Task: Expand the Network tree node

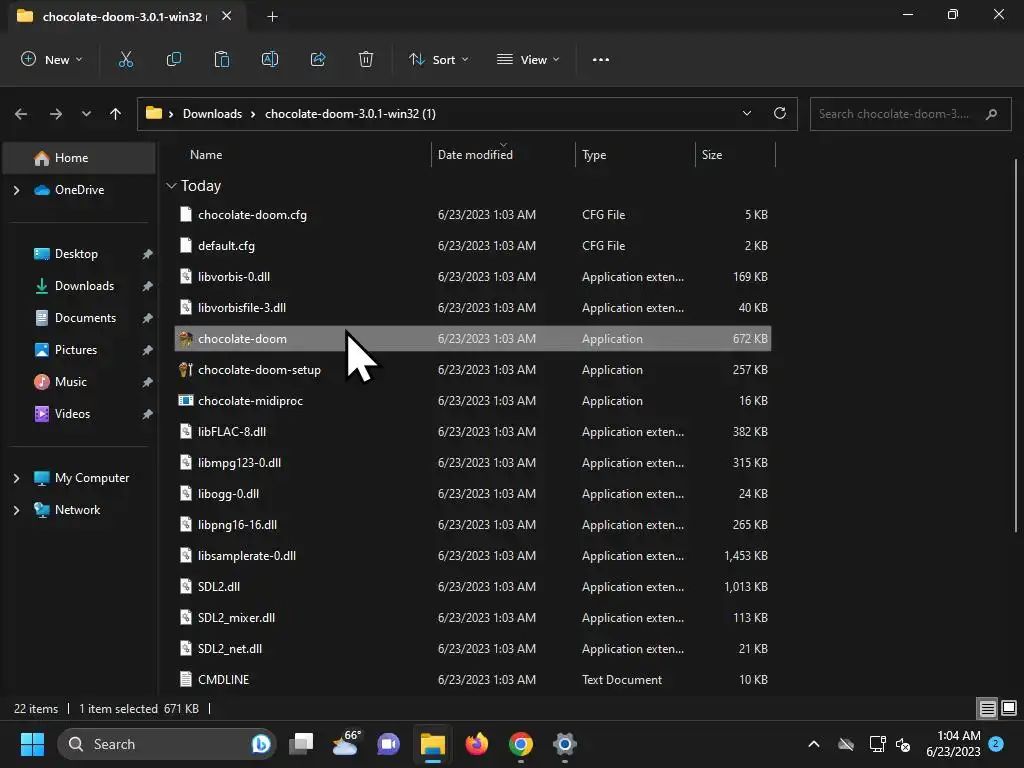Action: [16, 510]
